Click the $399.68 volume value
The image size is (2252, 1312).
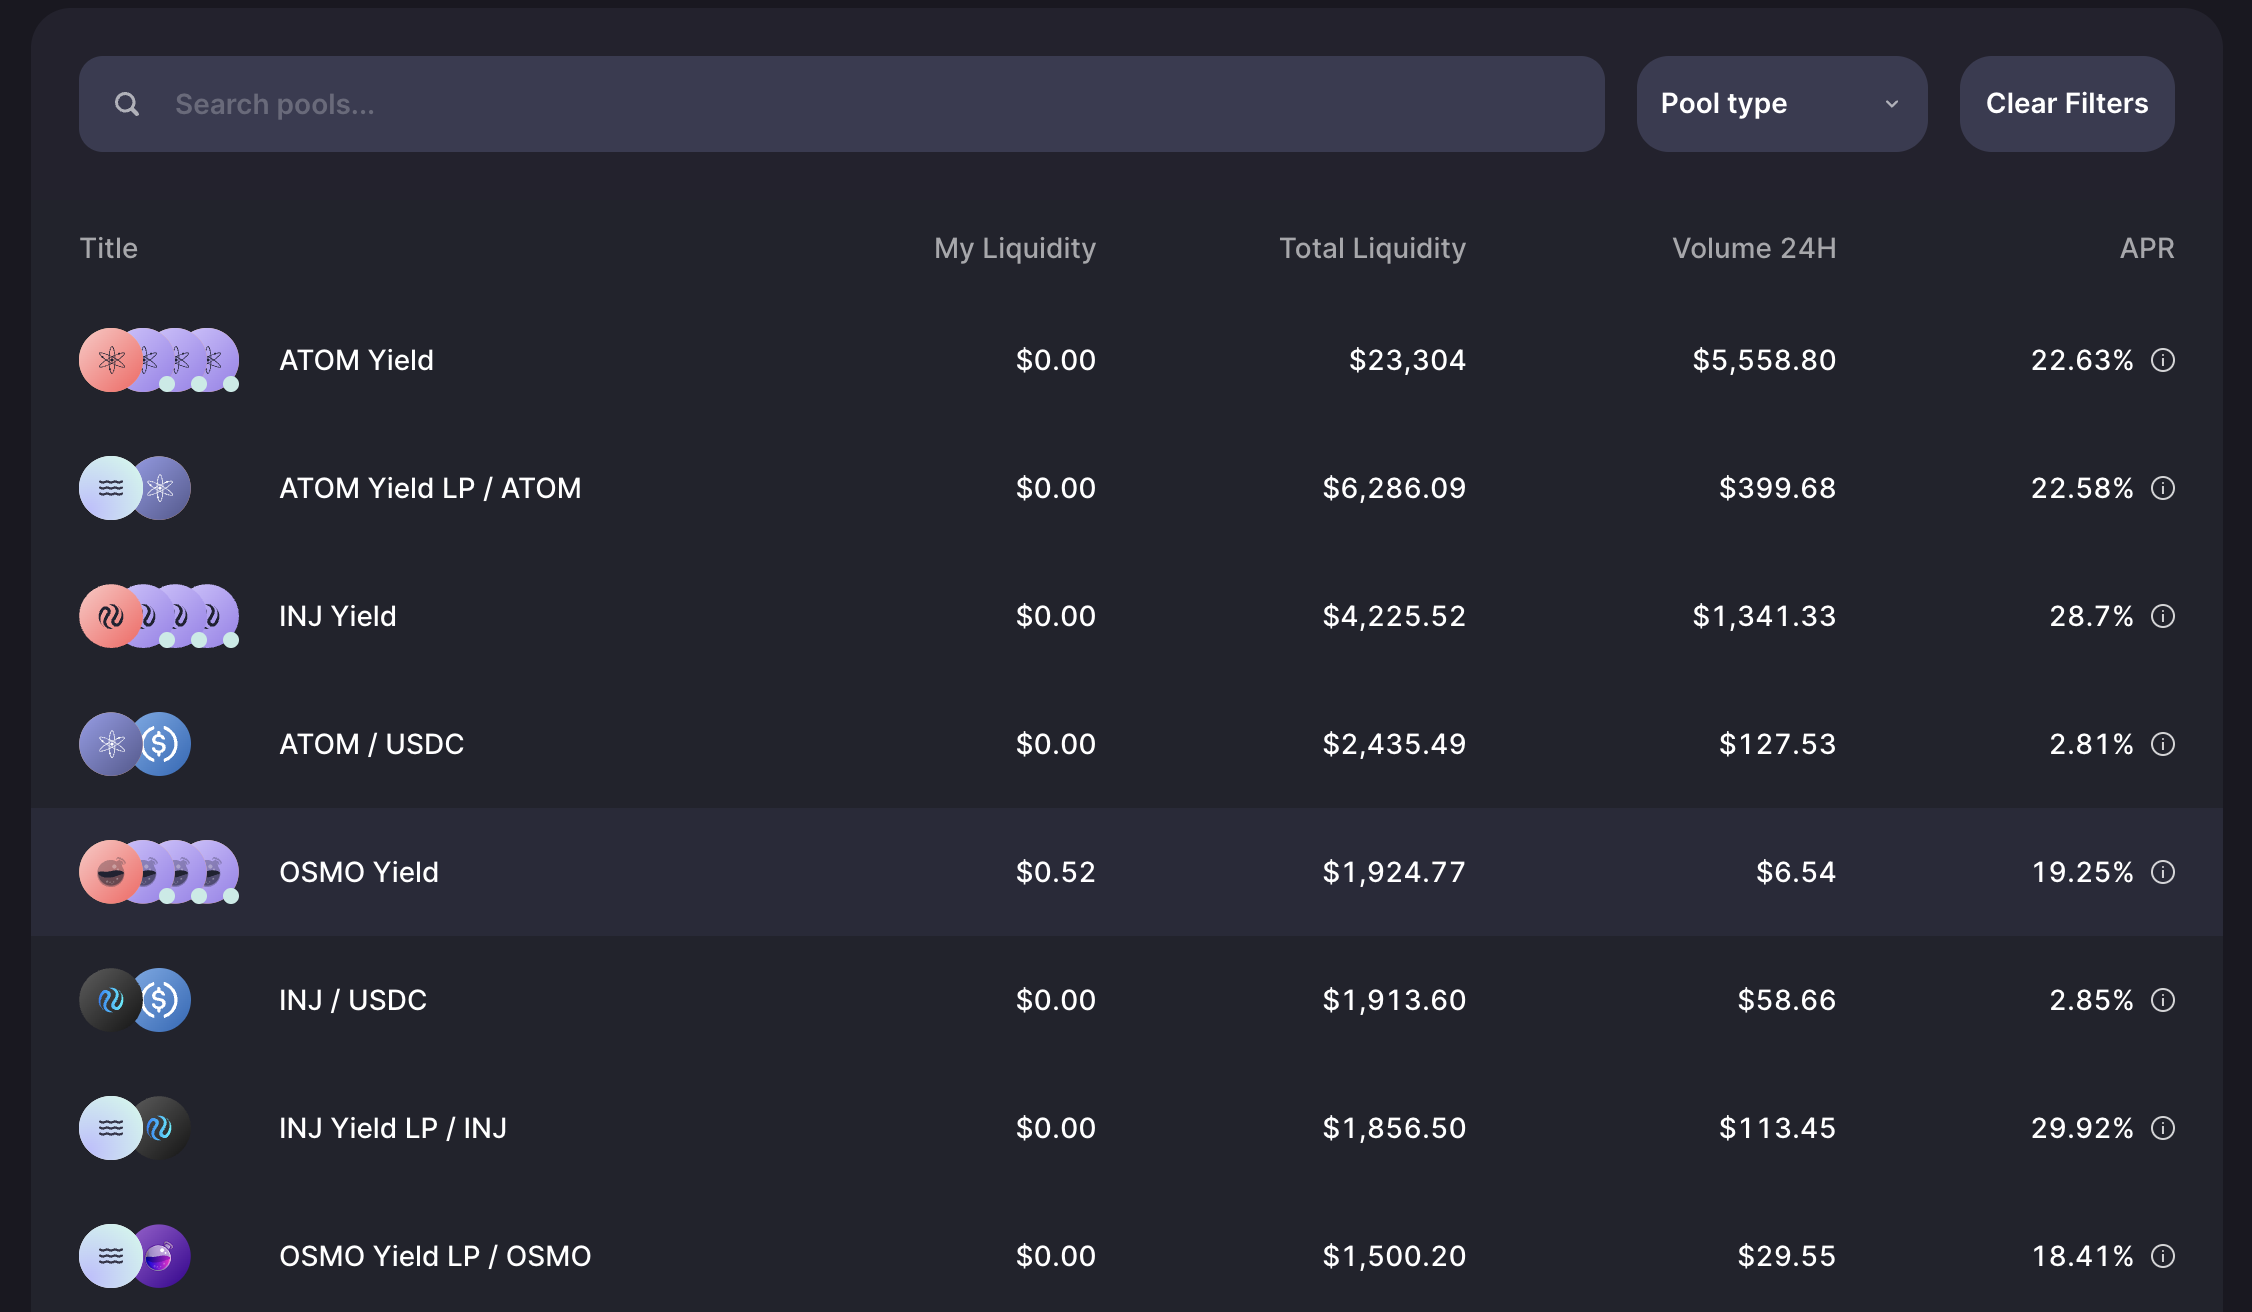[1778, 488]
